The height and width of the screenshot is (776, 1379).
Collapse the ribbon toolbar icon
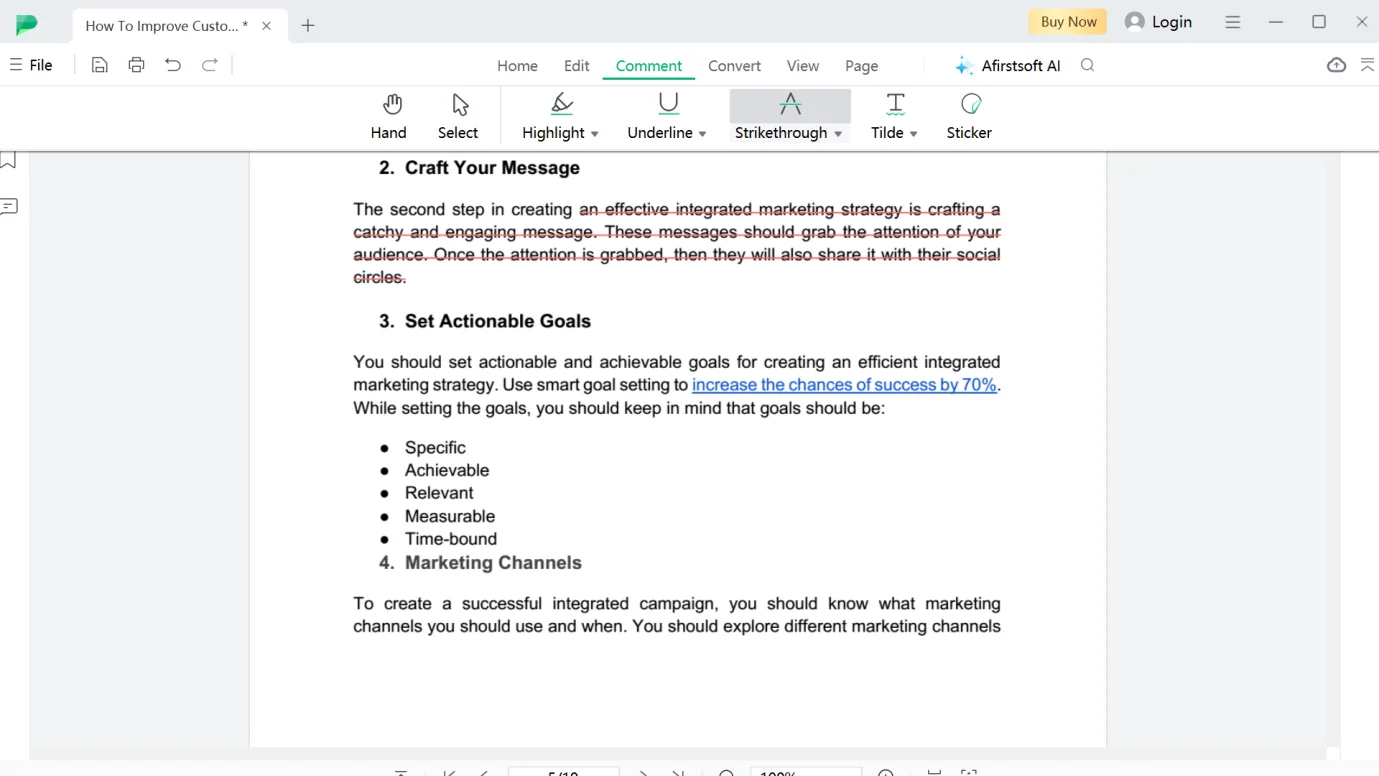point(1368,65)
